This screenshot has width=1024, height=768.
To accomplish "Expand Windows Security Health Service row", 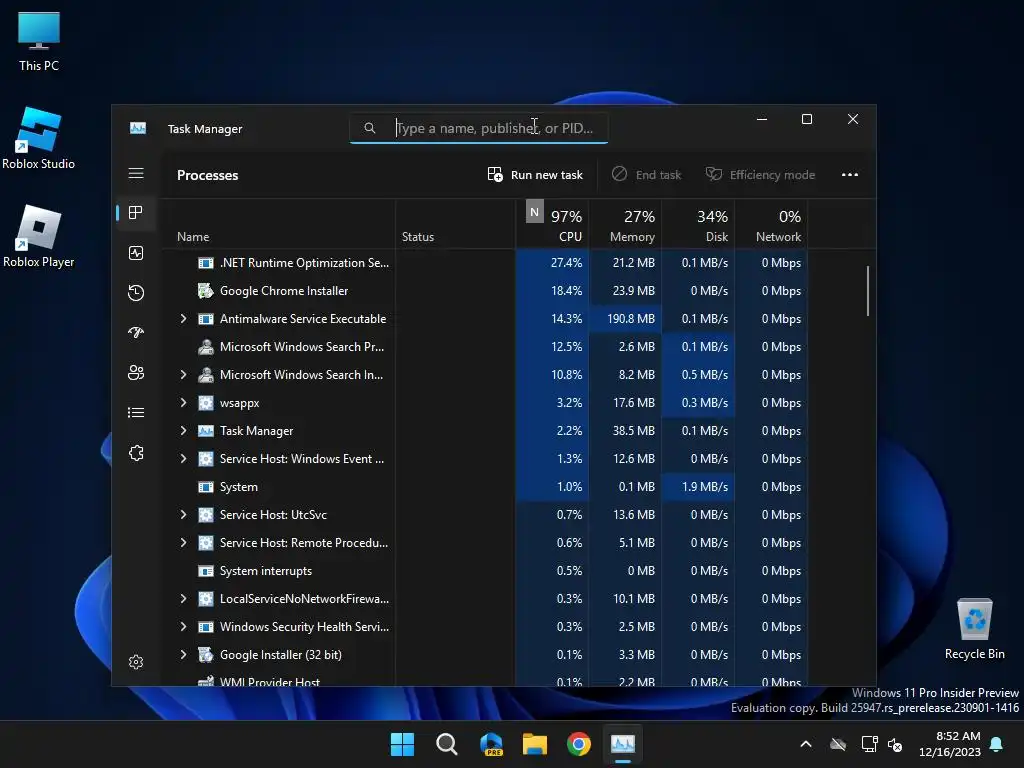I will pyautogui.click(x=184, y=626).
